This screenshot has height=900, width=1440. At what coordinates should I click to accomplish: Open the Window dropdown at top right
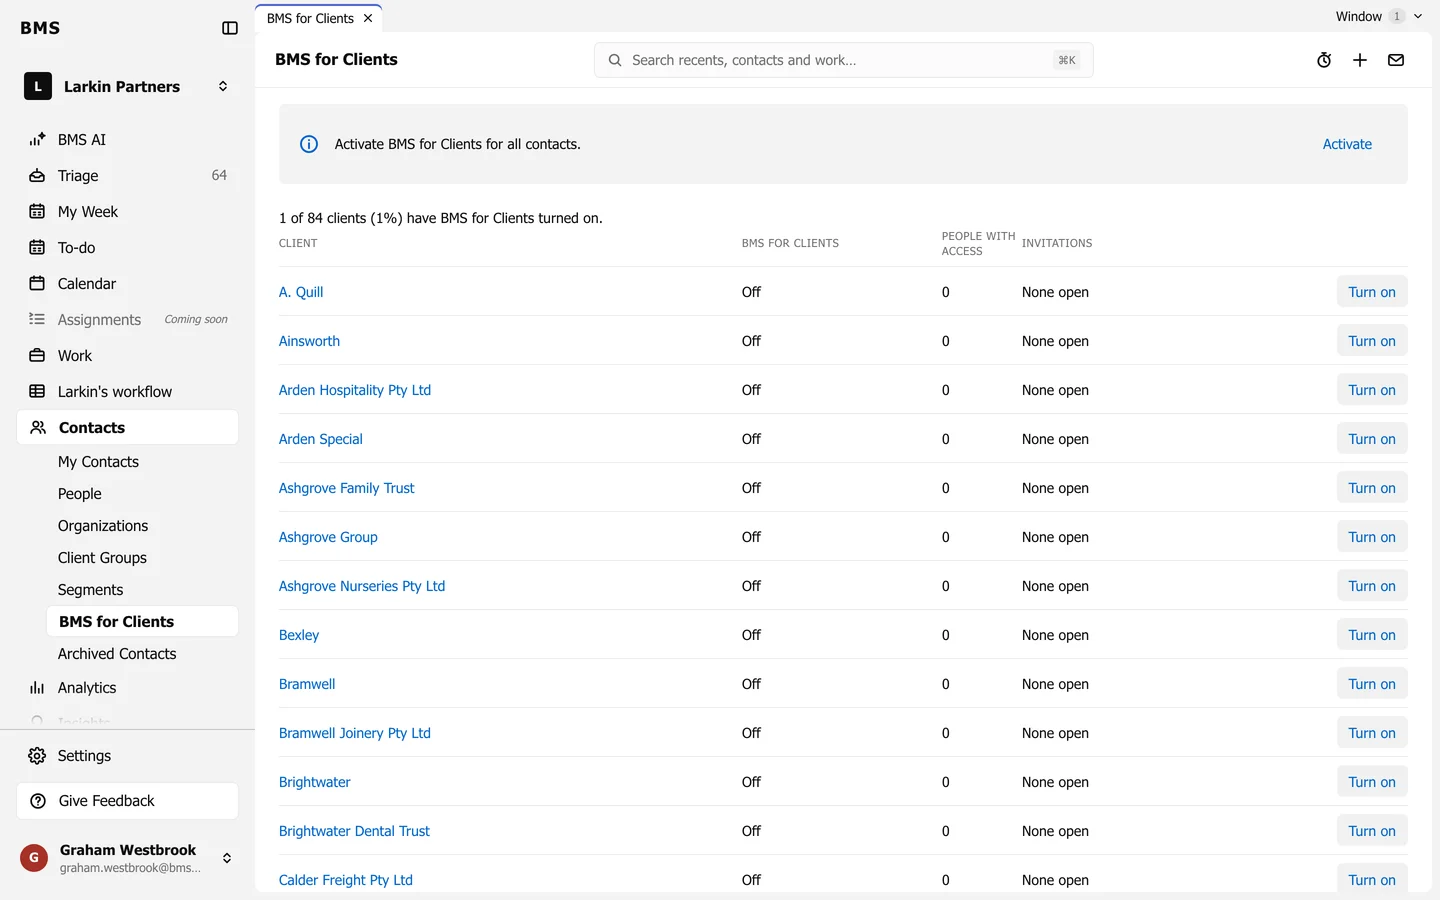[x=1378, y=16]
